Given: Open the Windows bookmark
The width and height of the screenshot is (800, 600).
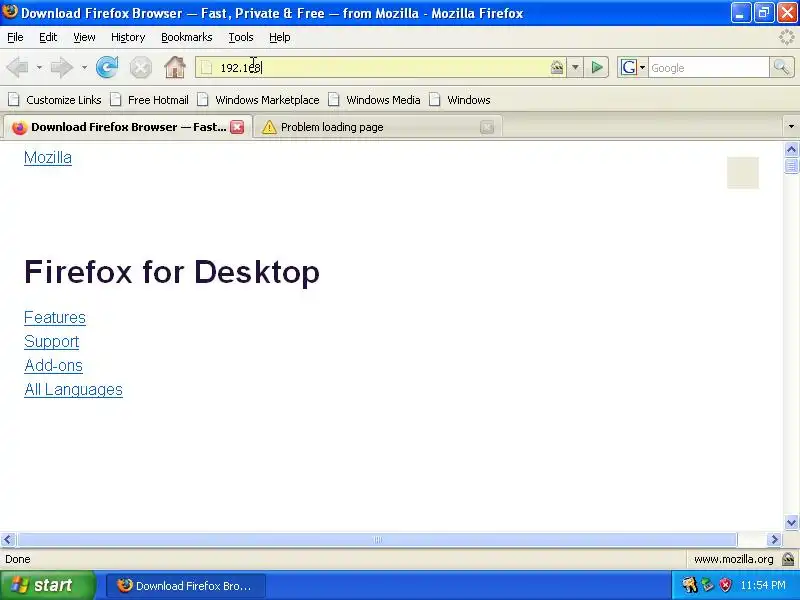Looking at the screenshot, I should click(x=460, y=100).
